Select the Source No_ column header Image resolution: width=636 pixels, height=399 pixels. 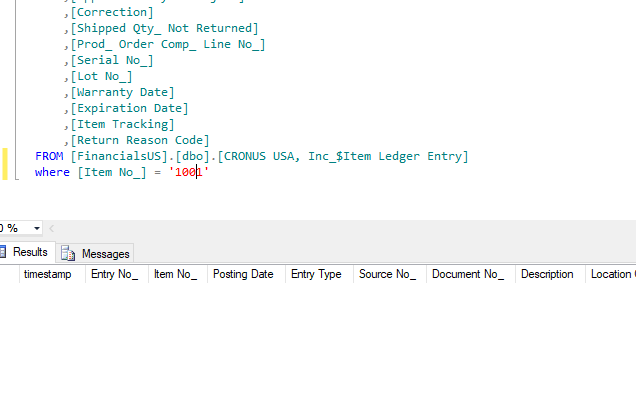[389, 274]
